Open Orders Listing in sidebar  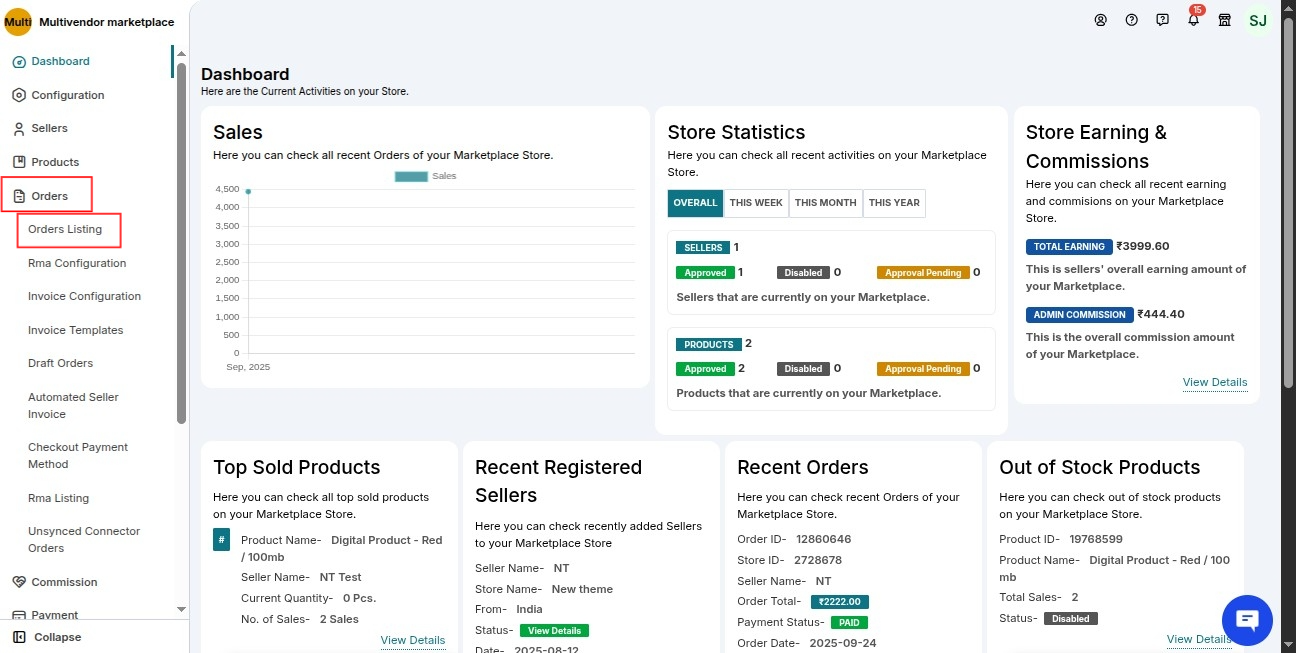coord(65,229)
